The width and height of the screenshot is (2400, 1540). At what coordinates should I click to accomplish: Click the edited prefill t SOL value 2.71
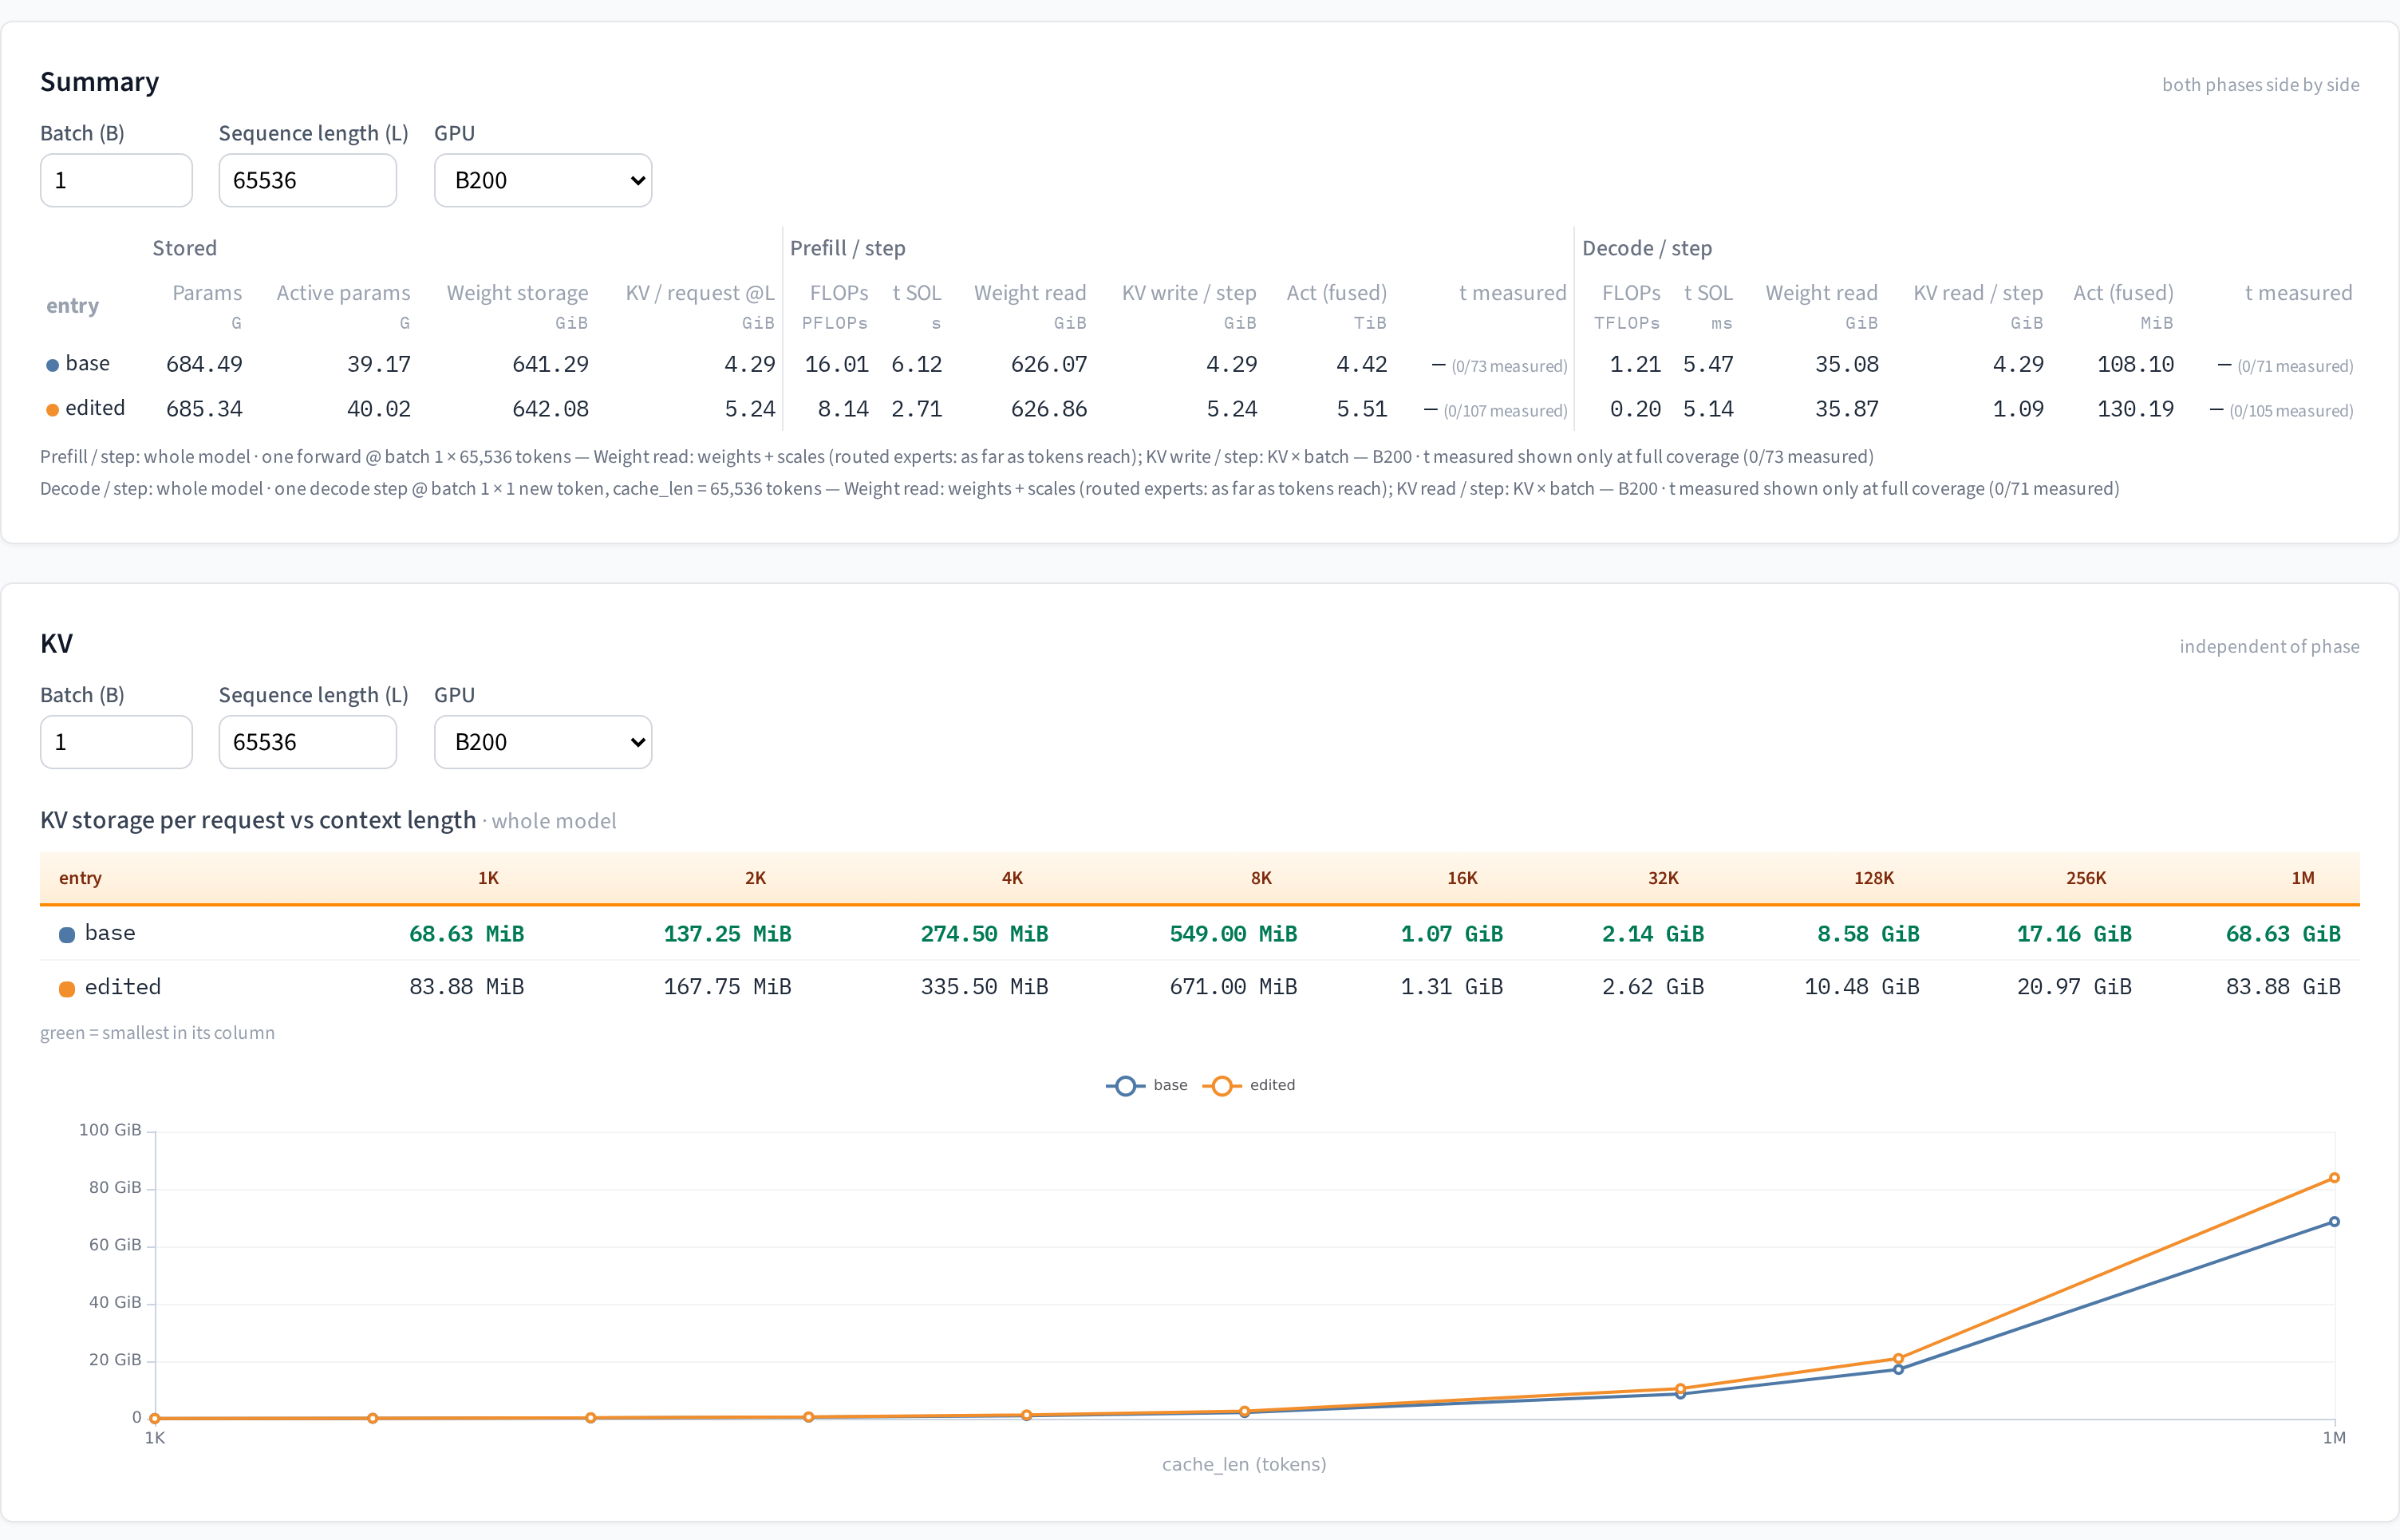tap(917, 409)
